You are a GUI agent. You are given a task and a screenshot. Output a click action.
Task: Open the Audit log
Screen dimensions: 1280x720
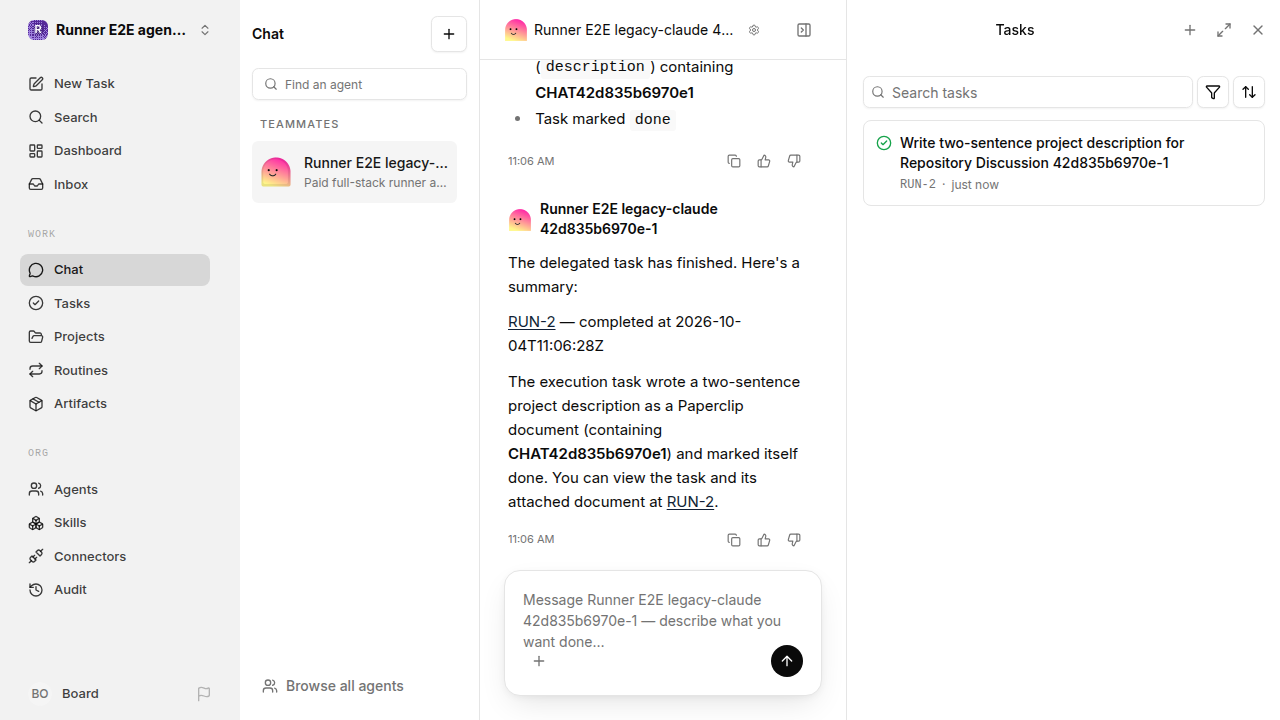[115, 590]
